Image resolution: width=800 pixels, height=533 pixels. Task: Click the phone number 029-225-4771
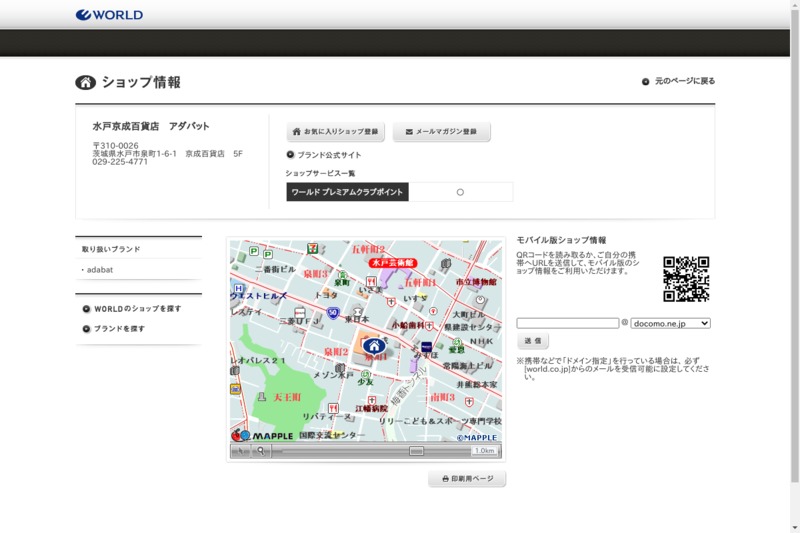120,162
